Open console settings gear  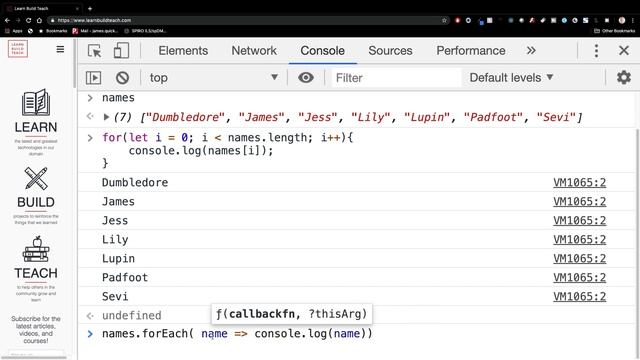click(624, 78)
